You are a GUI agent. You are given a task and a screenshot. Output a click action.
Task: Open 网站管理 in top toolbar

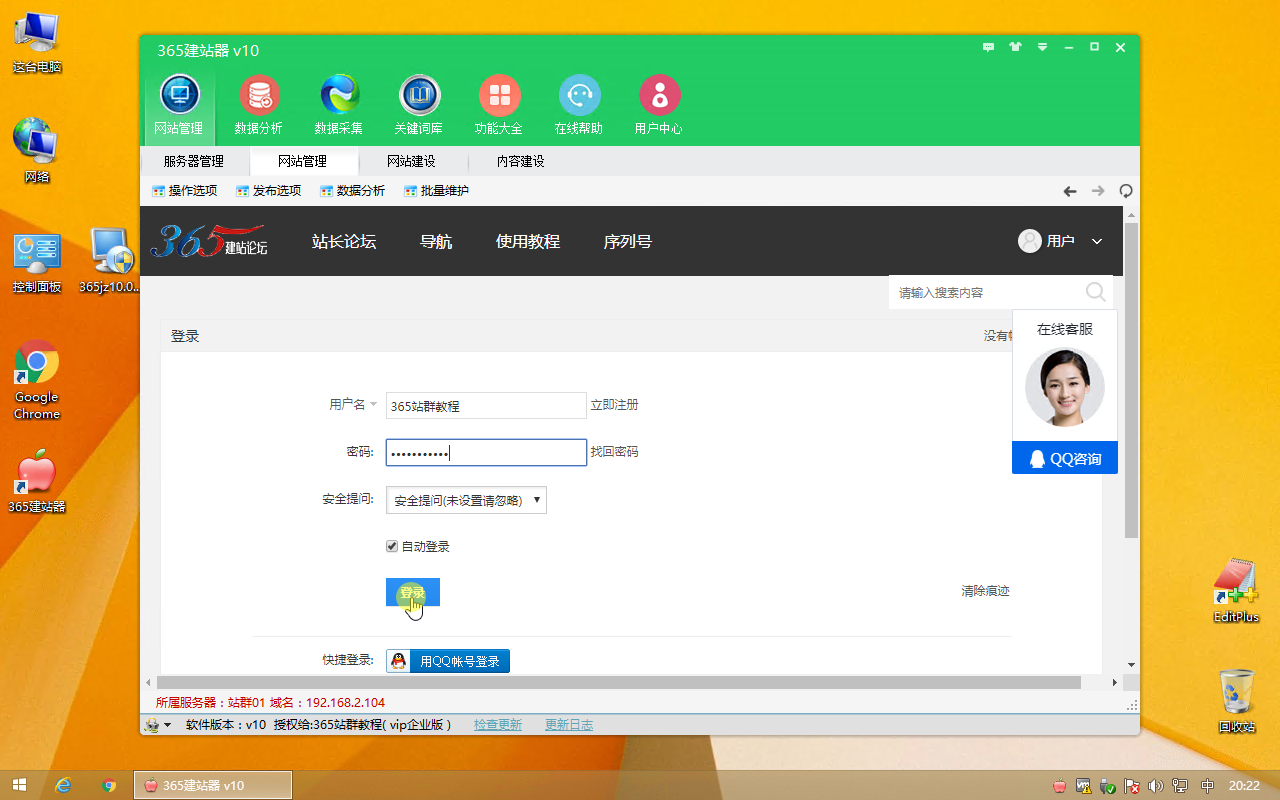pos(179,105)
